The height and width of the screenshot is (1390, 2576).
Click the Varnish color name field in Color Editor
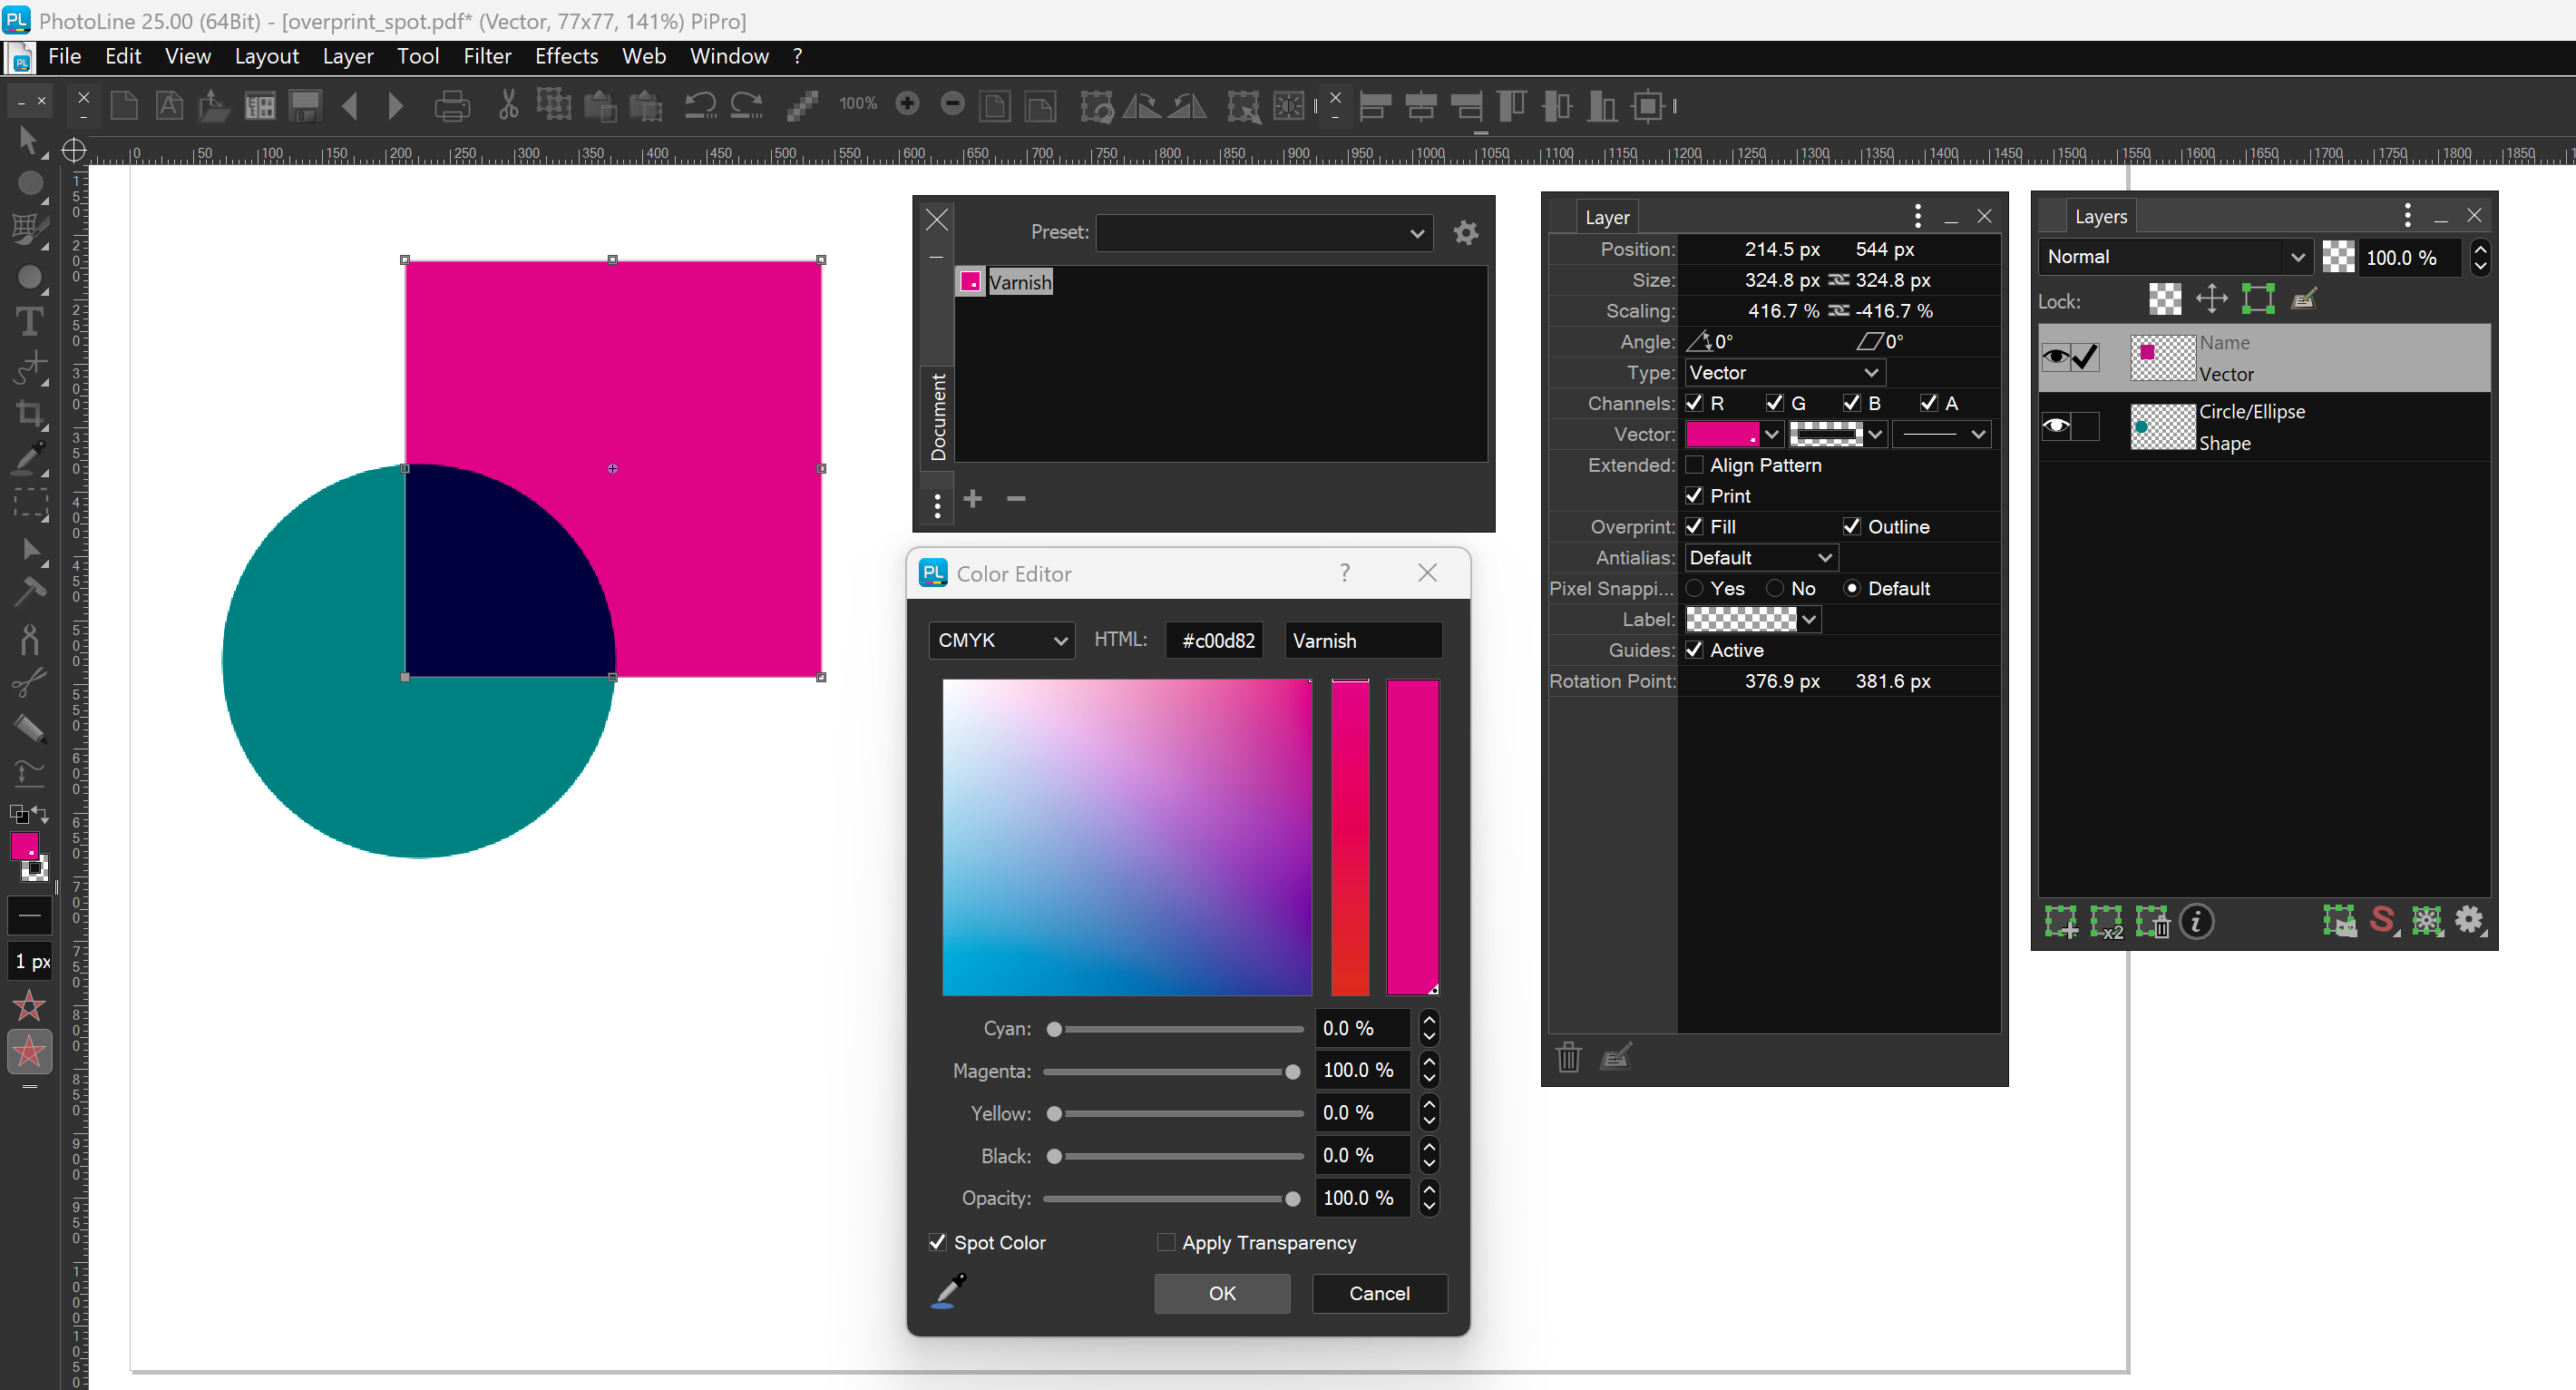pos(1364,640)
